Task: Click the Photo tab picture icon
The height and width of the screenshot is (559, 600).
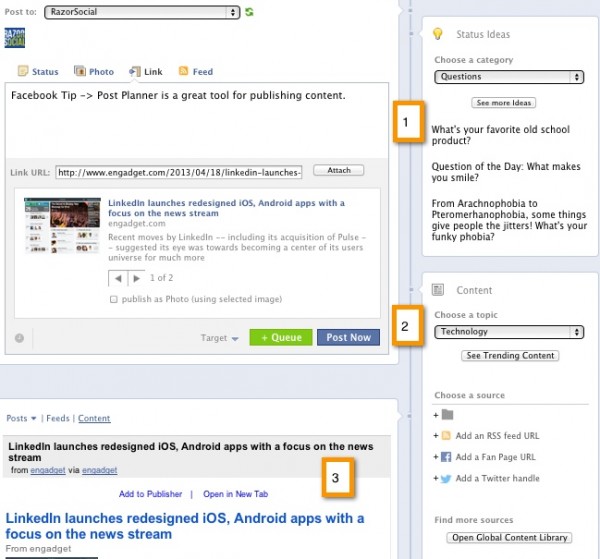Action: pyautogui.click(x=80, y=71)
